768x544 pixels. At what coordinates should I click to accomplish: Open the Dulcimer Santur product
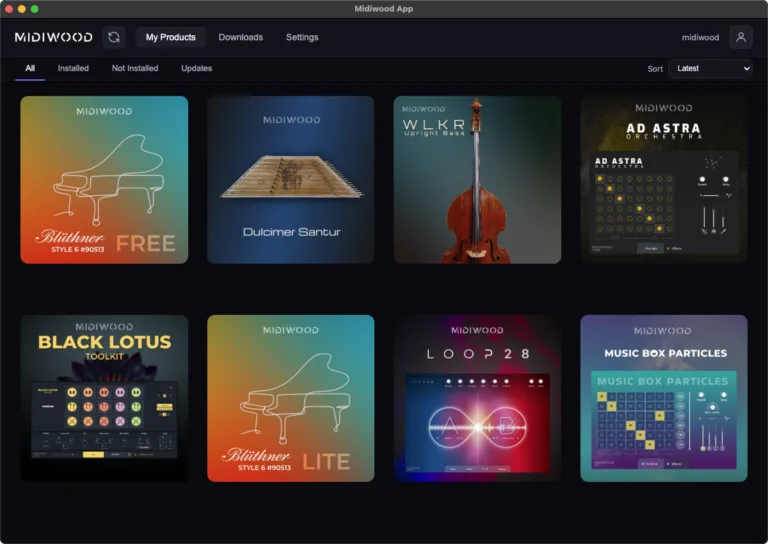(291, 180)
